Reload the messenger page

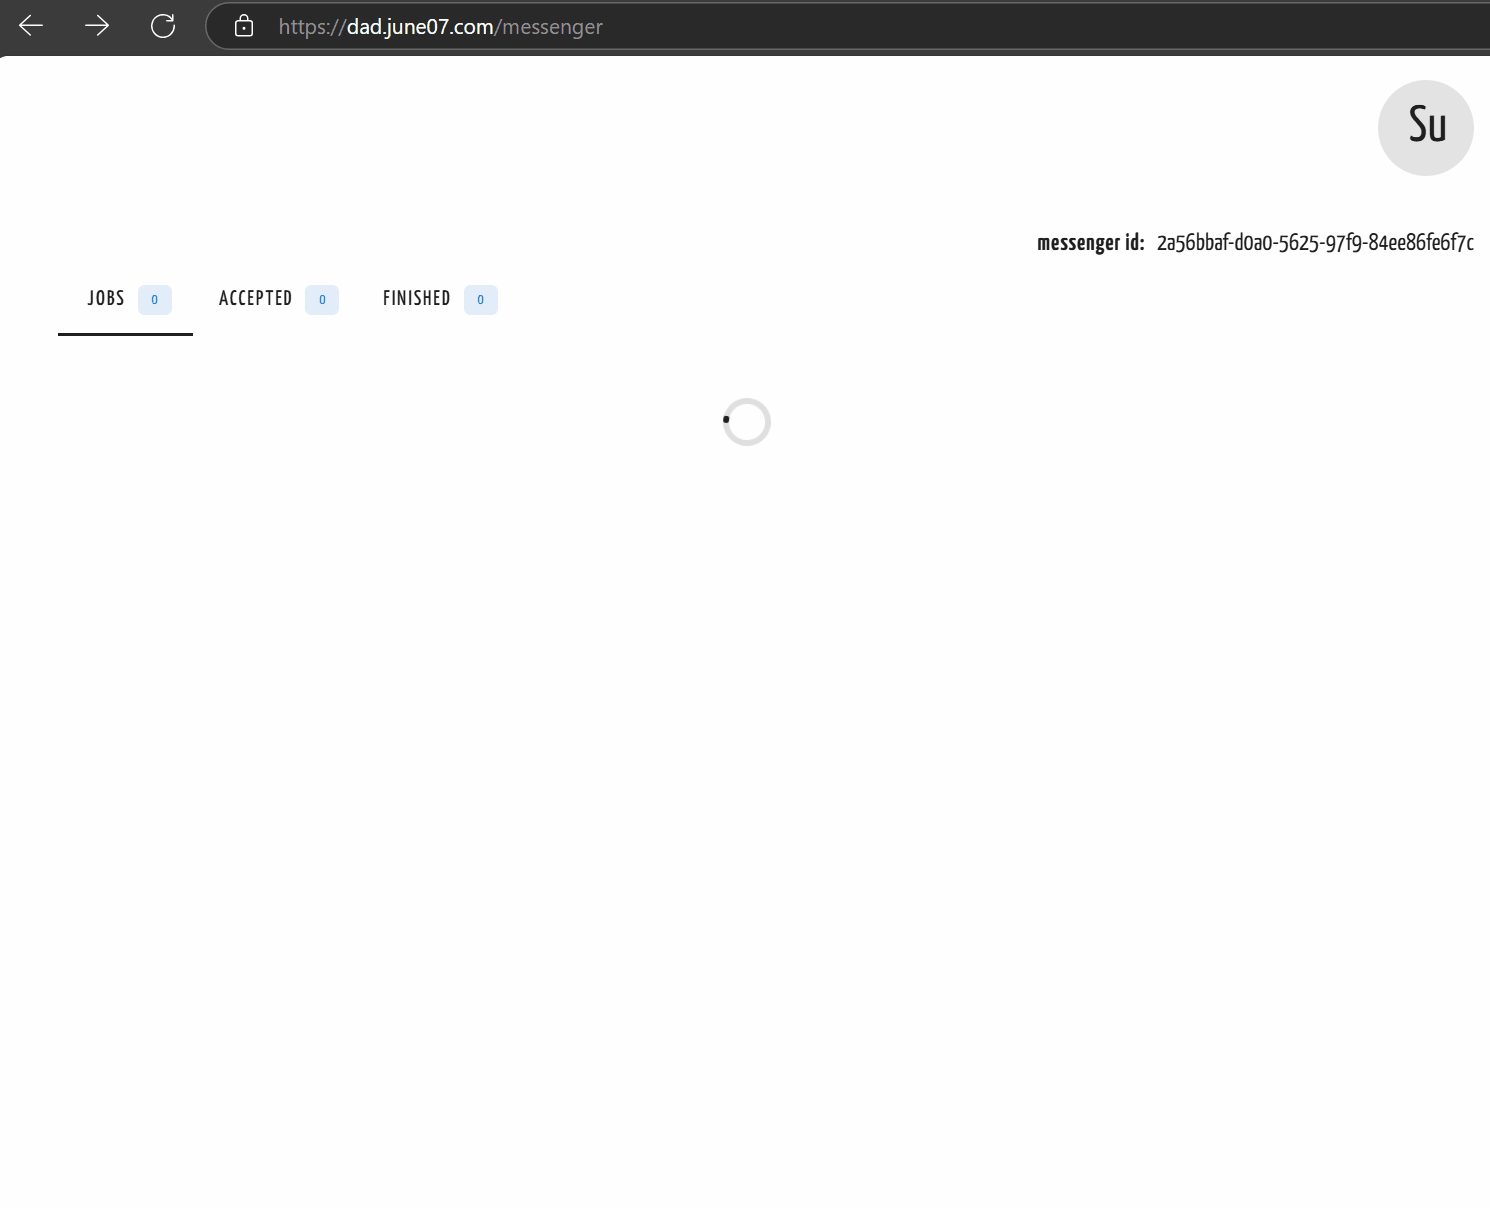(163, 26)
